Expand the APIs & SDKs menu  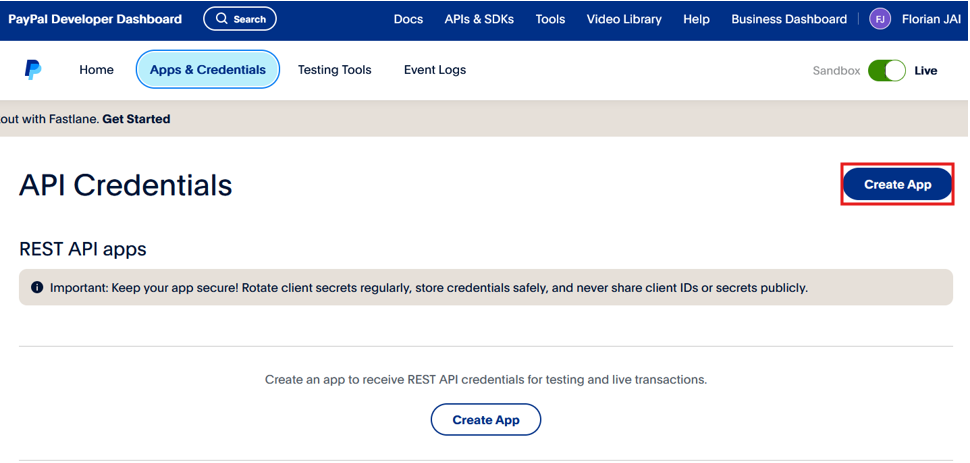click(479, 19)
